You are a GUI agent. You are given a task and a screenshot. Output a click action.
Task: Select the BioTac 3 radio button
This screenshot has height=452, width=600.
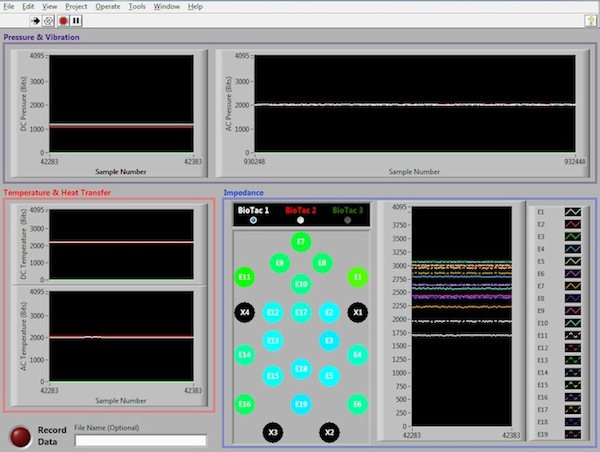pyautogui.click(x=348, y=220)
